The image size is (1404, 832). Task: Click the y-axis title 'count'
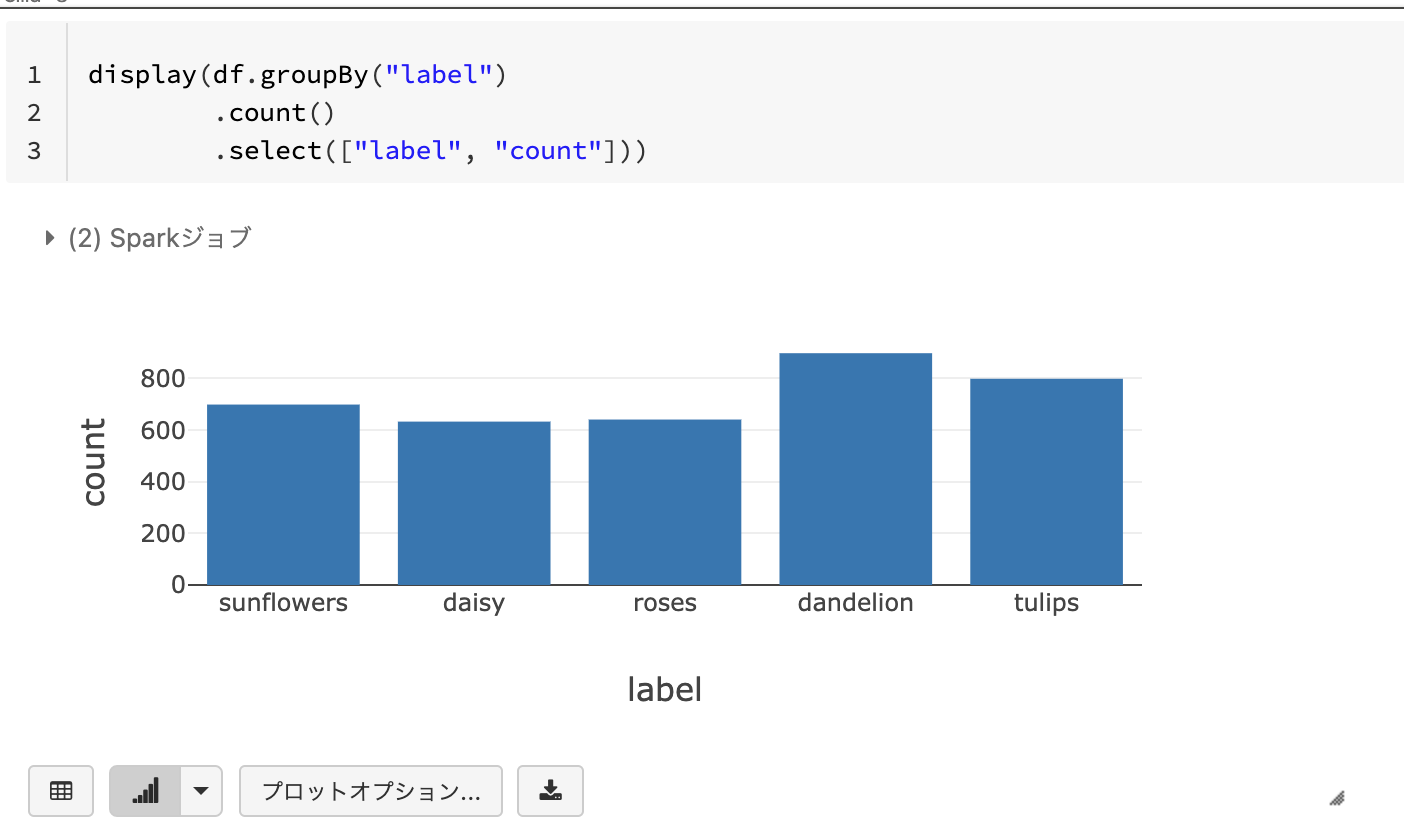coord(93,462)
